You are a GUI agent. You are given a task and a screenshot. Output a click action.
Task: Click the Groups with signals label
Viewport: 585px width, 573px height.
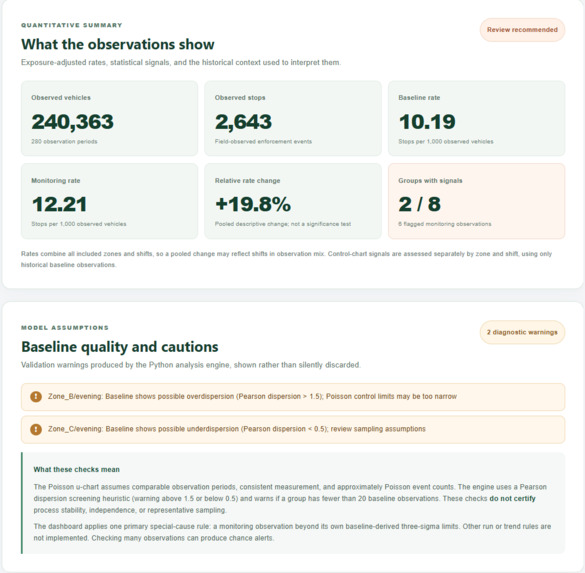click(430, 181)
